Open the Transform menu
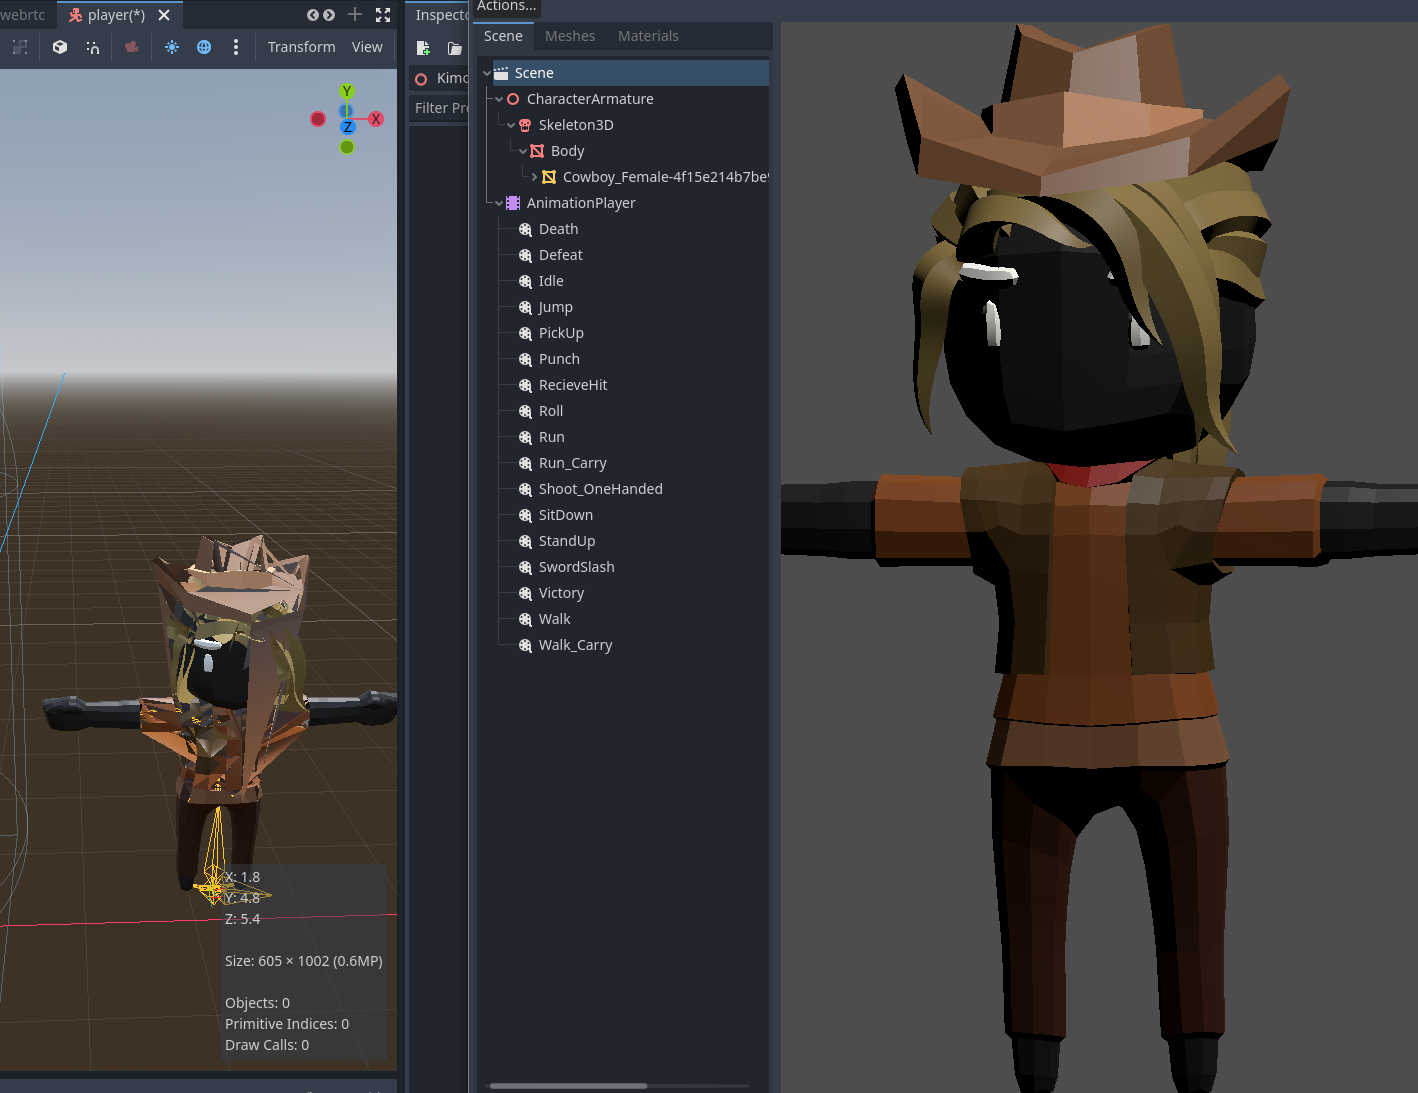 click(301, 46)
